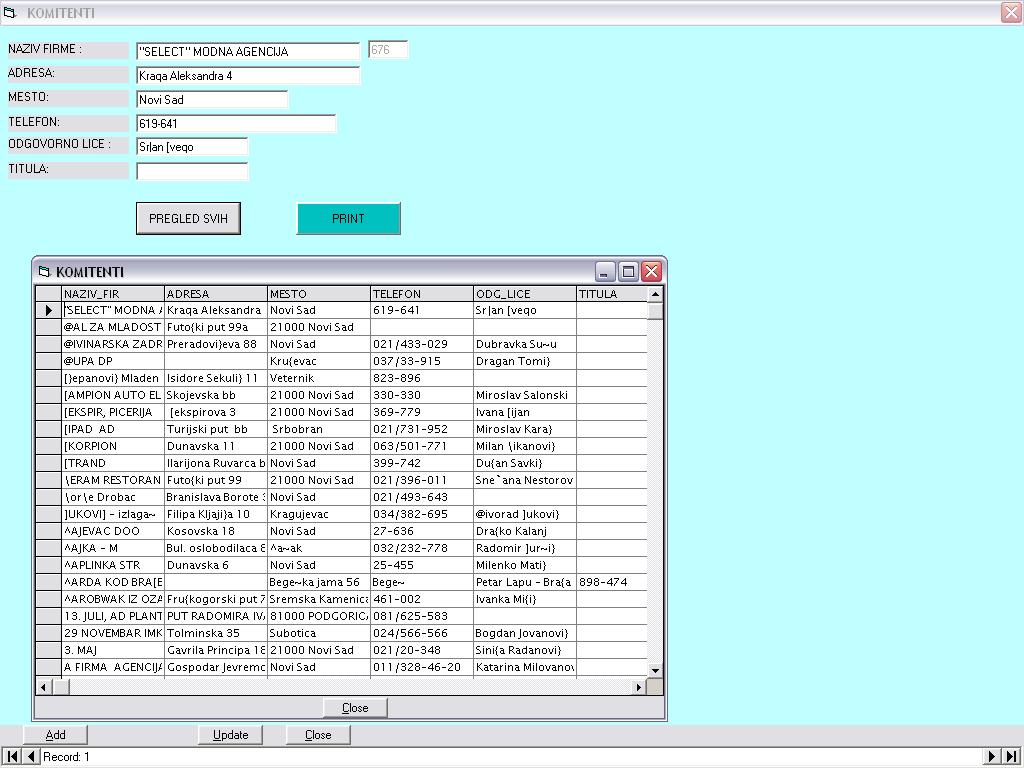The image size is (1024, 768).
Task: Click grid horizontal scroll left arrow
Action: pyautogui.click(x=44, y=686)
